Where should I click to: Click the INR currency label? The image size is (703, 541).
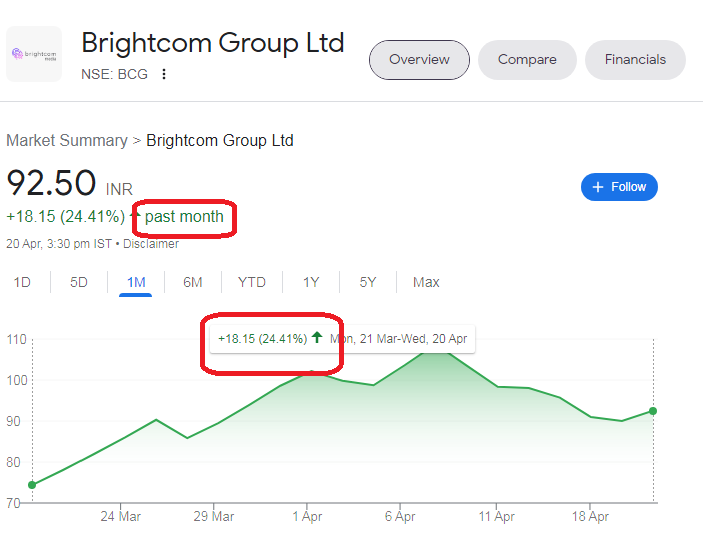click(119, 190)
